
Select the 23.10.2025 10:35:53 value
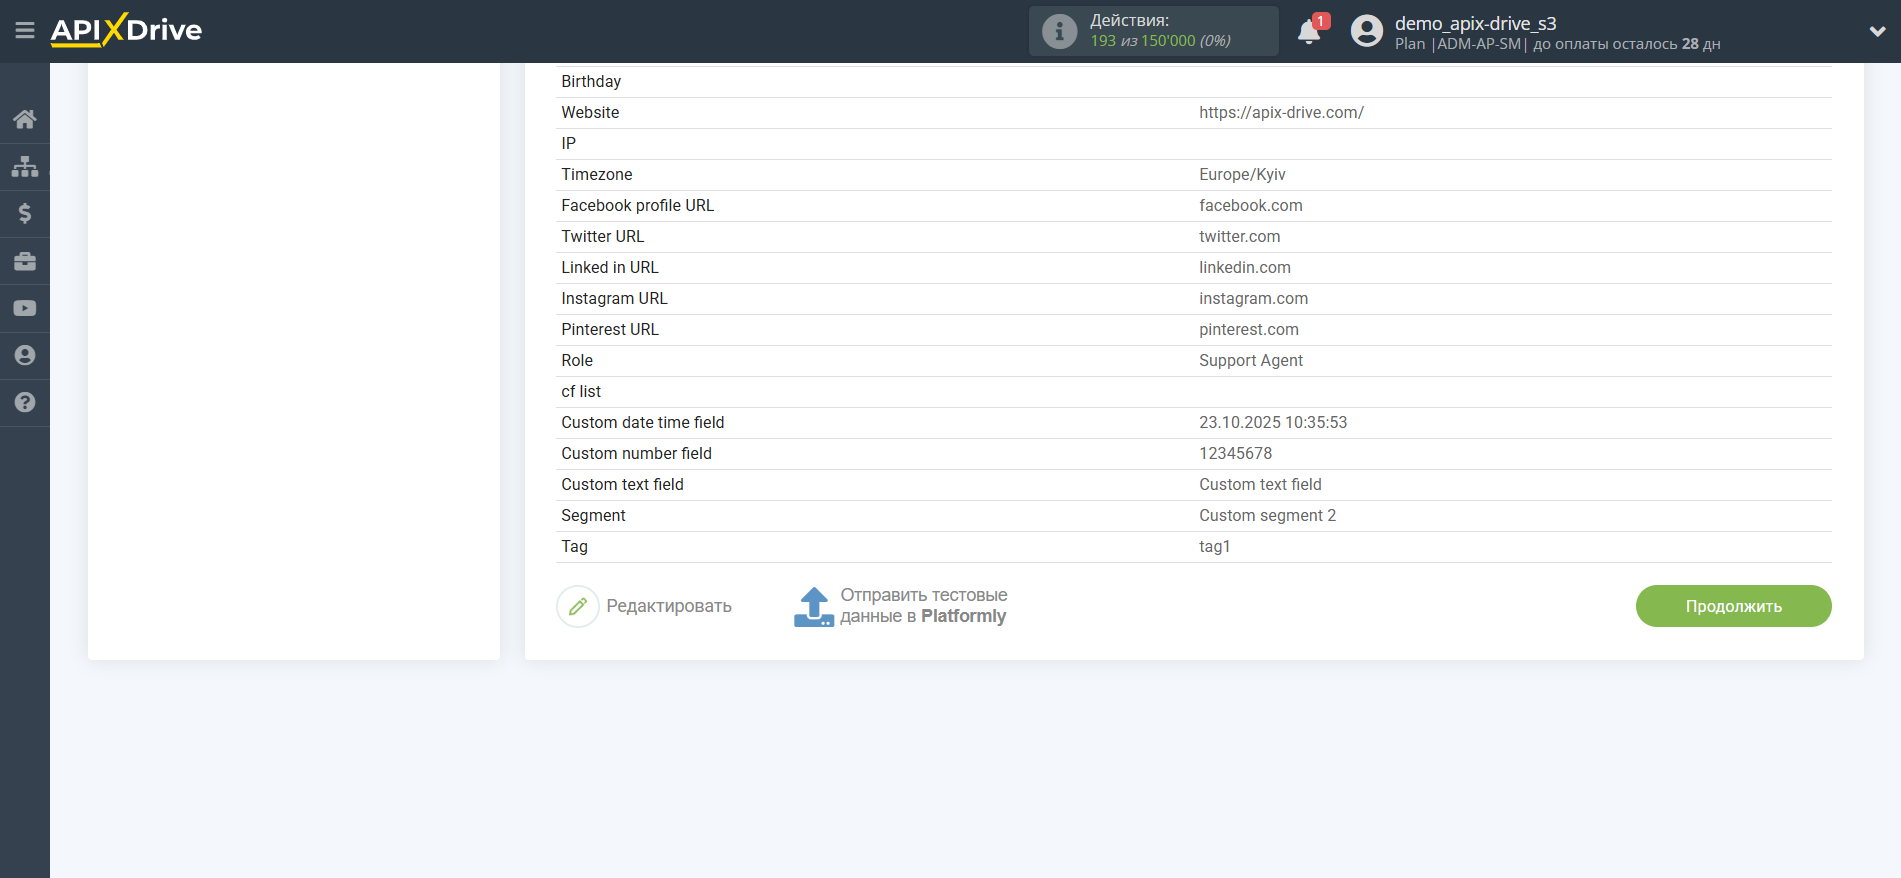(1273, 423)
